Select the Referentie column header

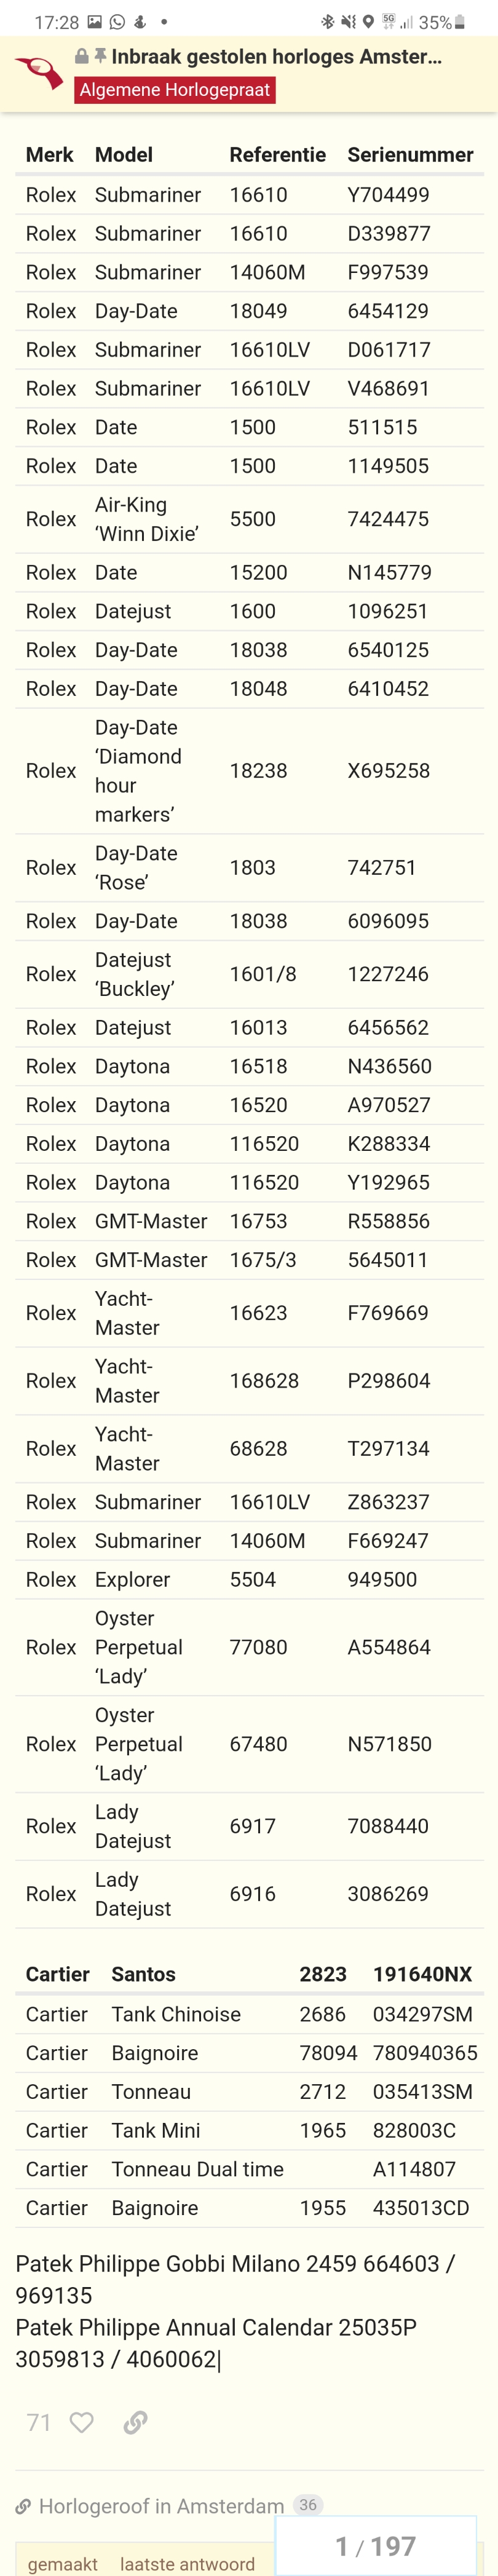(277, 155)
